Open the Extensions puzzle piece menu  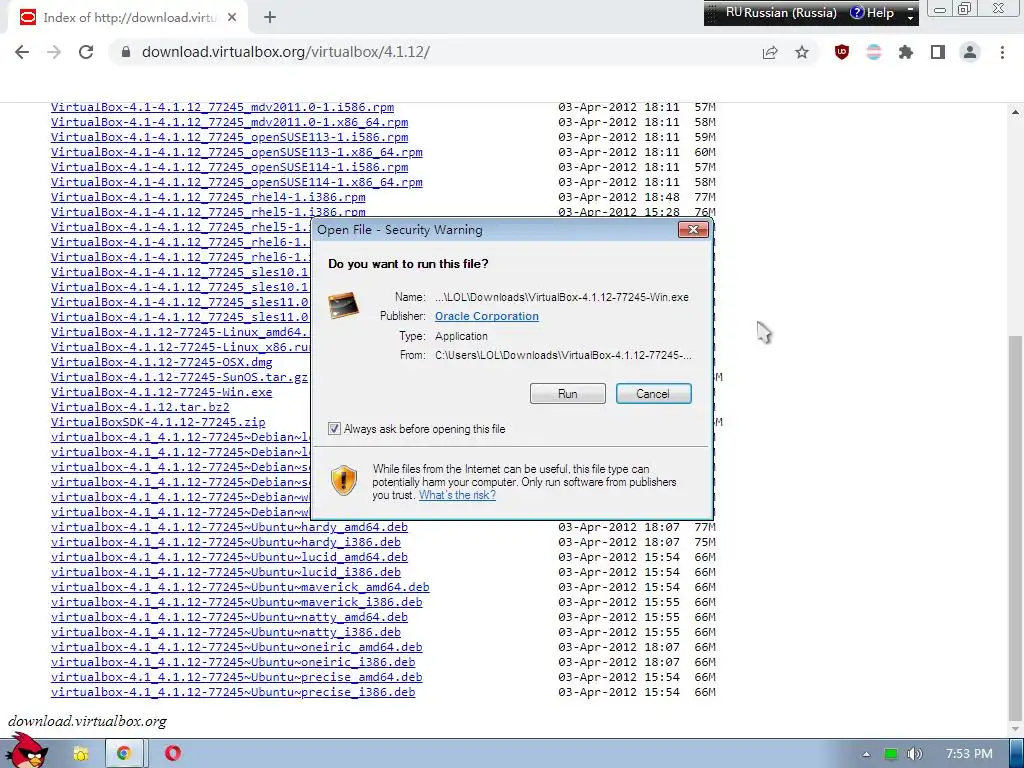click(906, 52)
